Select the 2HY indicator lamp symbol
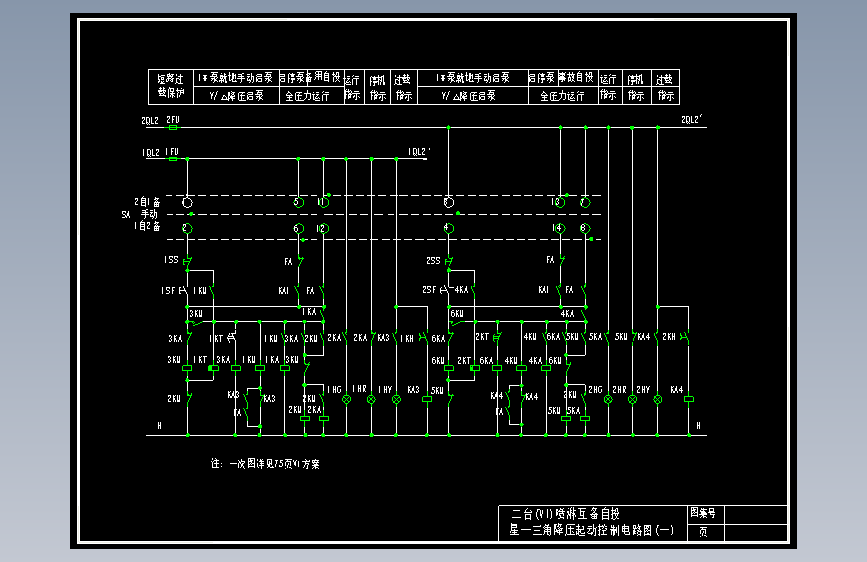 657,399
